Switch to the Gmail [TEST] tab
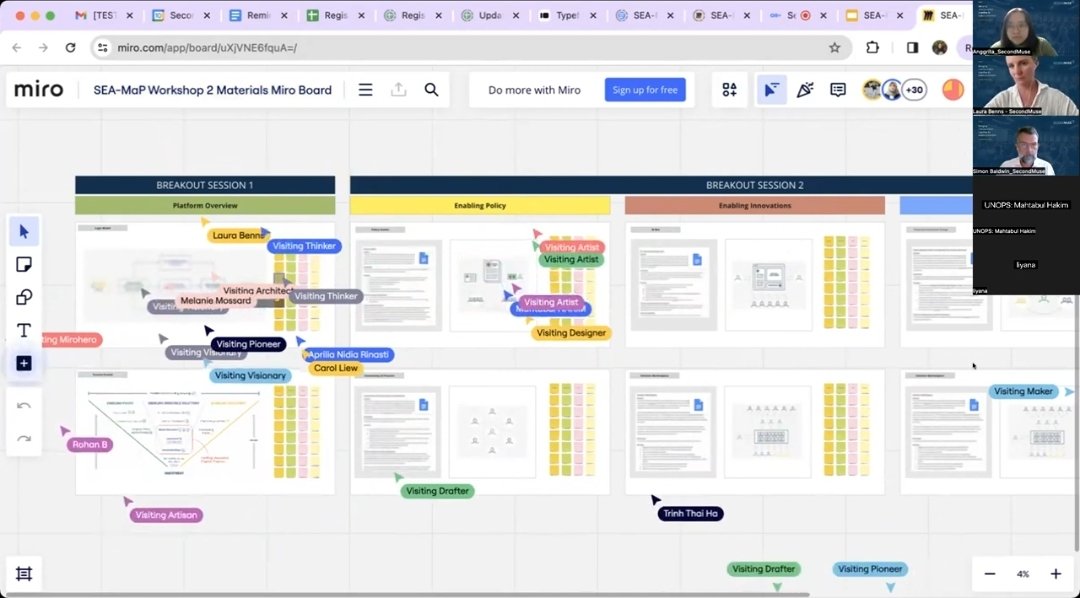 pyautogui.click(x=103, y=15)
